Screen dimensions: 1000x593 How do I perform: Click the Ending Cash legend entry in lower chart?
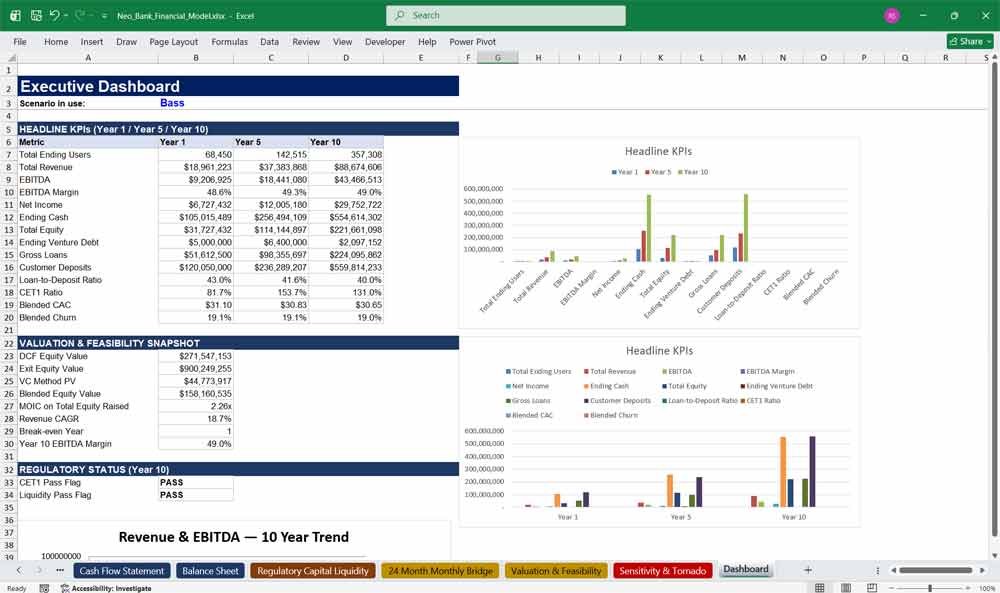(x=606, y=386)
